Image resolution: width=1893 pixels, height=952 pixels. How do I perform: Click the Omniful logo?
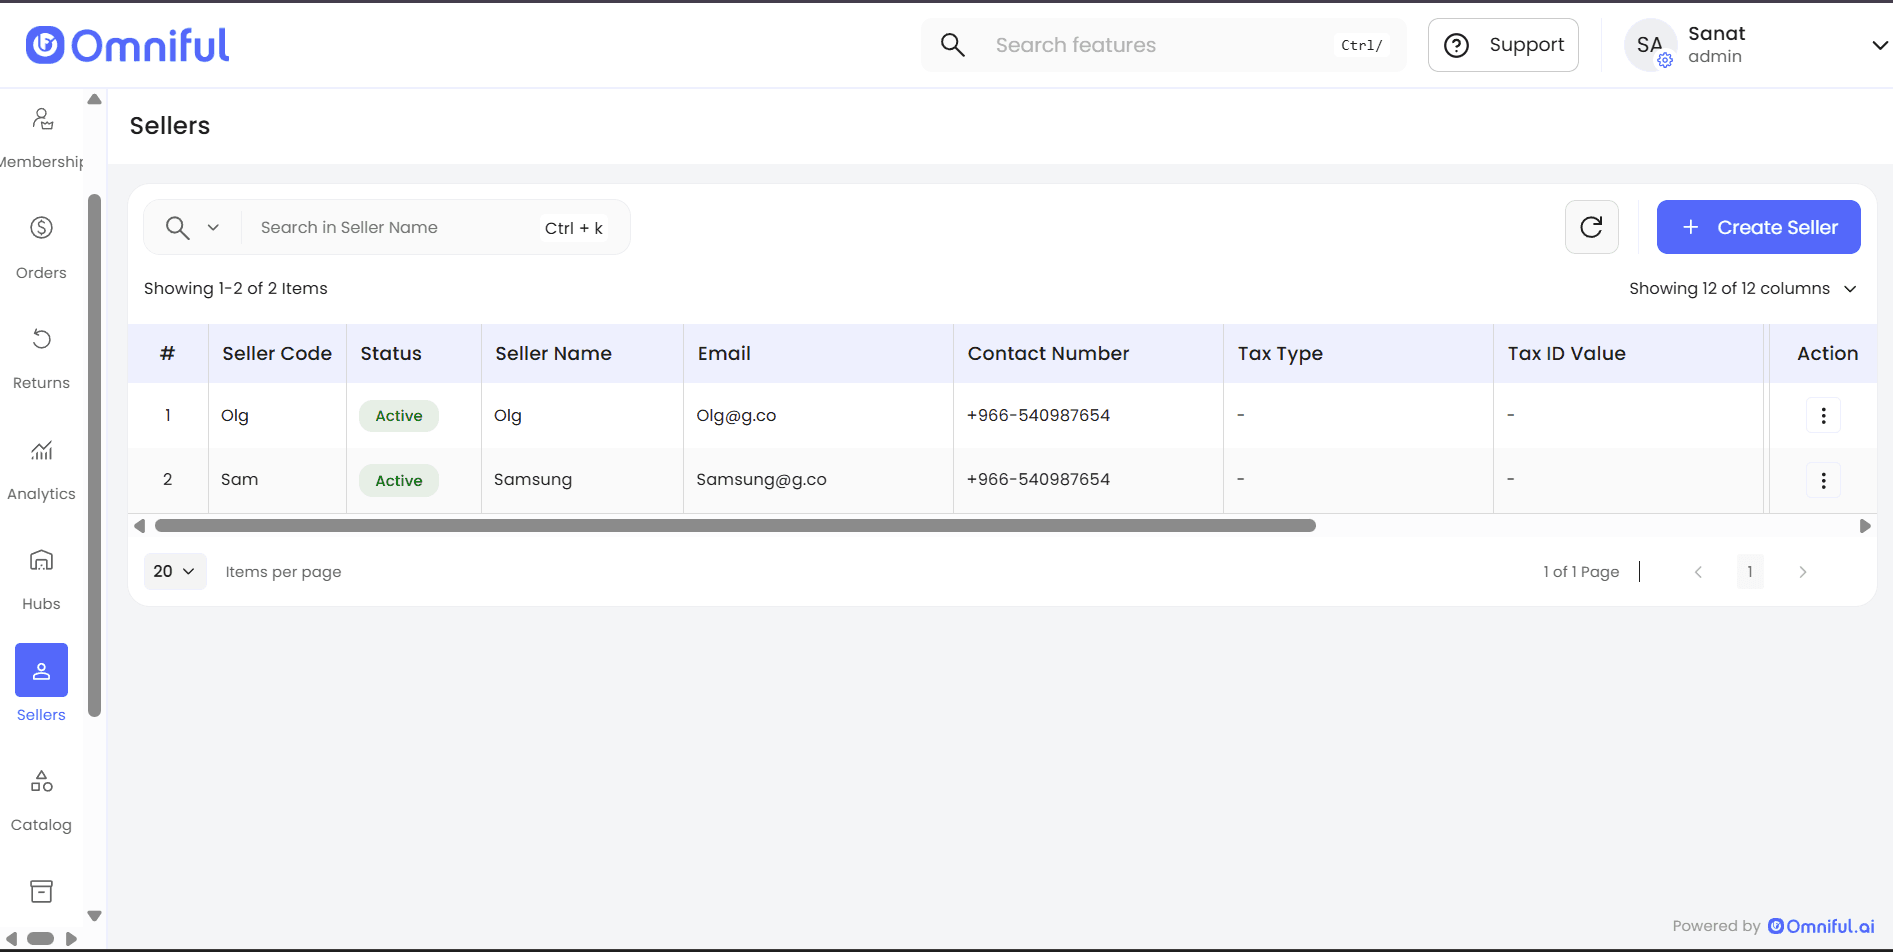(128, 45)
